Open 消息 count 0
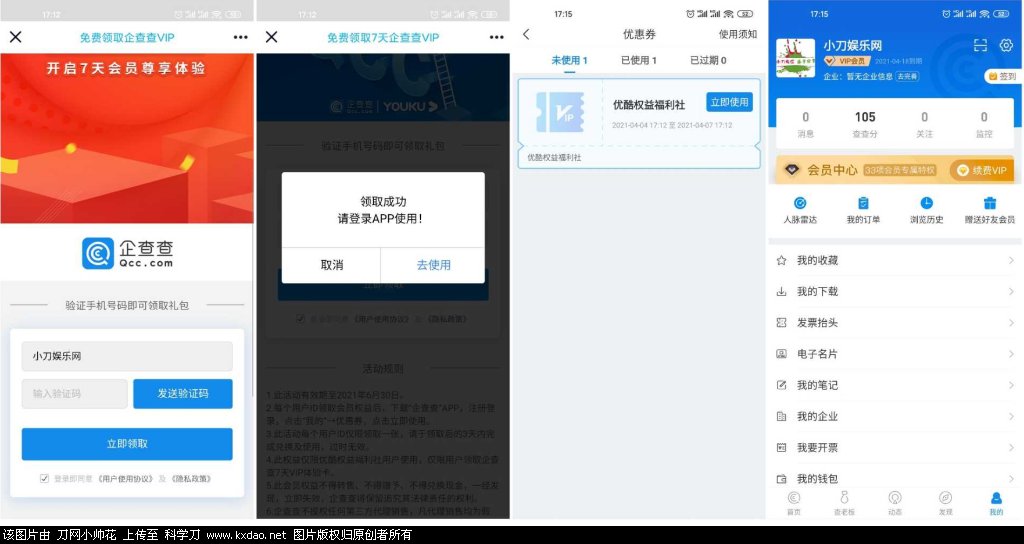This screenshot has height=544, width=1024. point(805,124)
